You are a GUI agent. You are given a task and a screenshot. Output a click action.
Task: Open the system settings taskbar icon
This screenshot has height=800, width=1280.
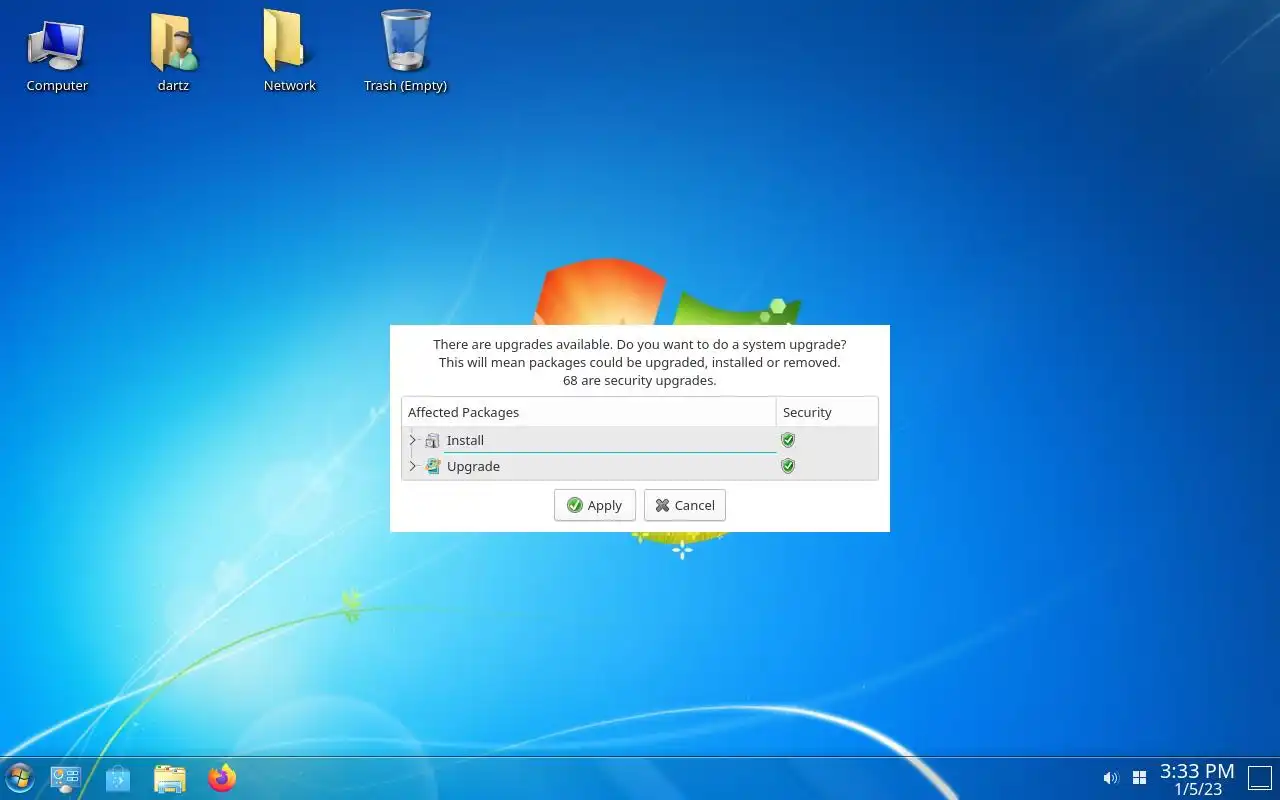click(x=66, y=778)
